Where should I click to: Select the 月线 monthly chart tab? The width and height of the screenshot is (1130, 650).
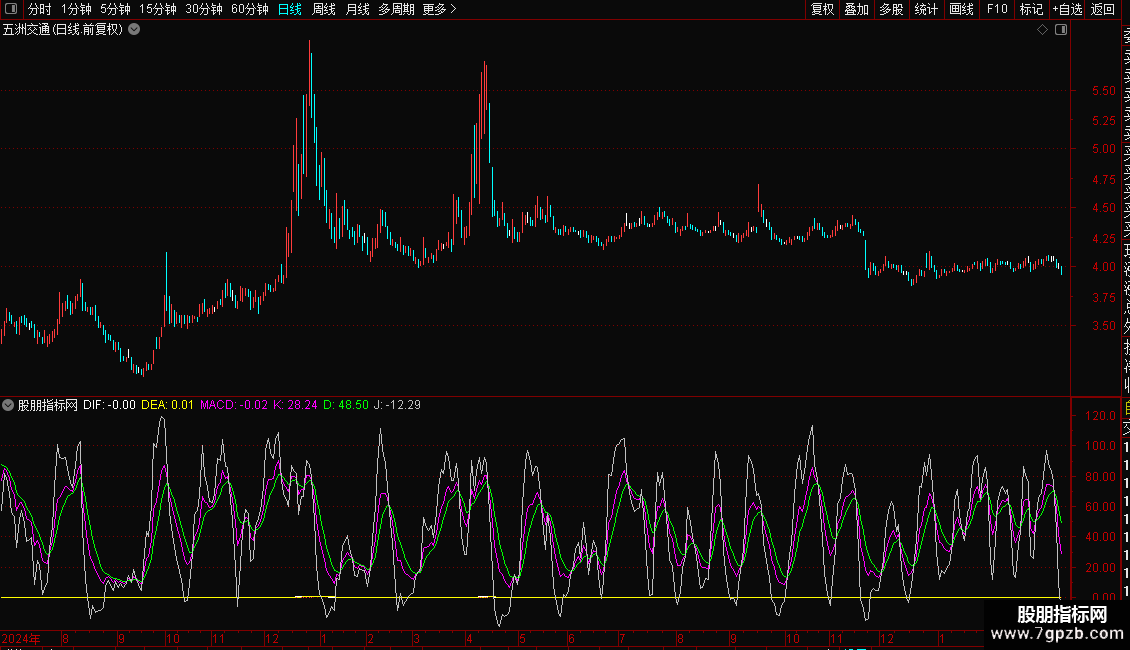[x=357, y=9]
